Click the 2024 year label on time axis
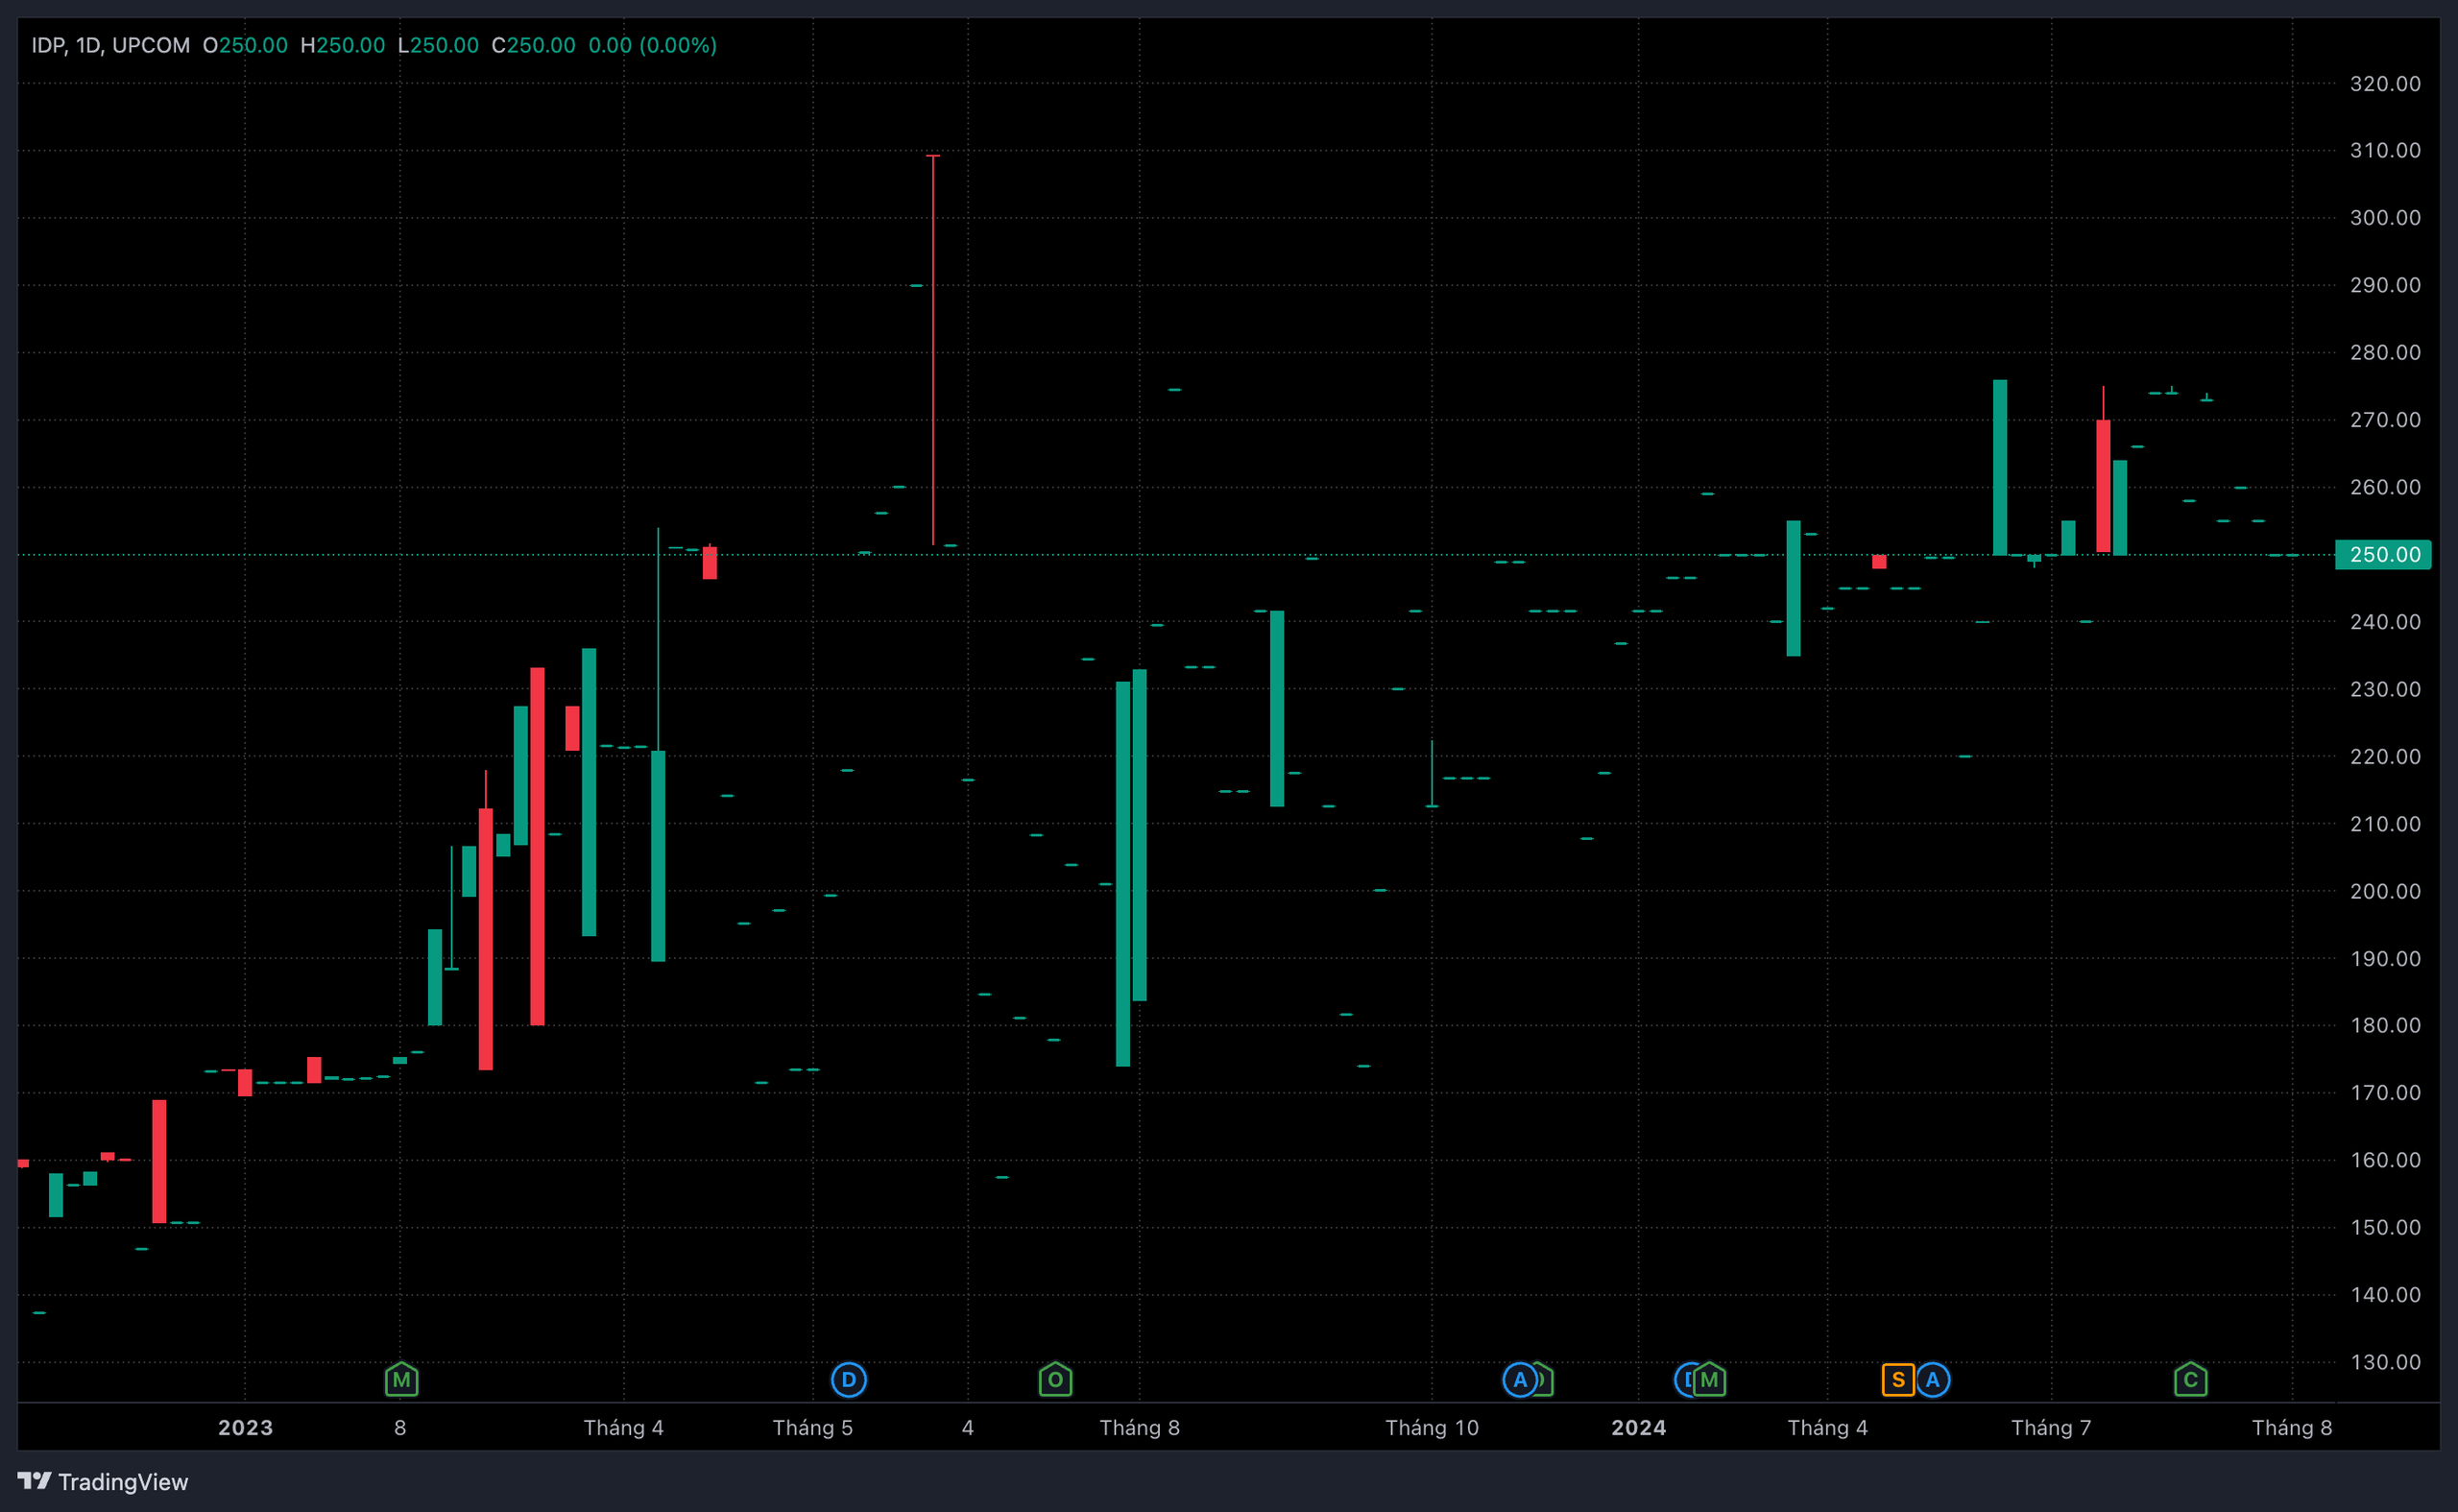The height and width of the screenshot is (1512, 2458). pyautogui.click(x=1638, y=1428)
